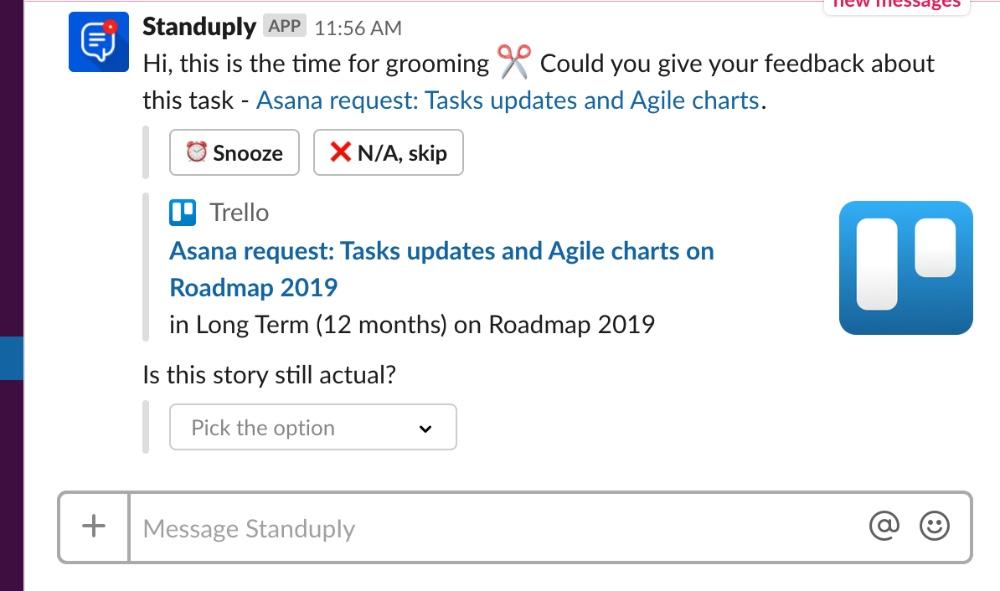Click the Standuply app avatar icon
Screen dimensions: 1000x591
click(x=99, y=42)
